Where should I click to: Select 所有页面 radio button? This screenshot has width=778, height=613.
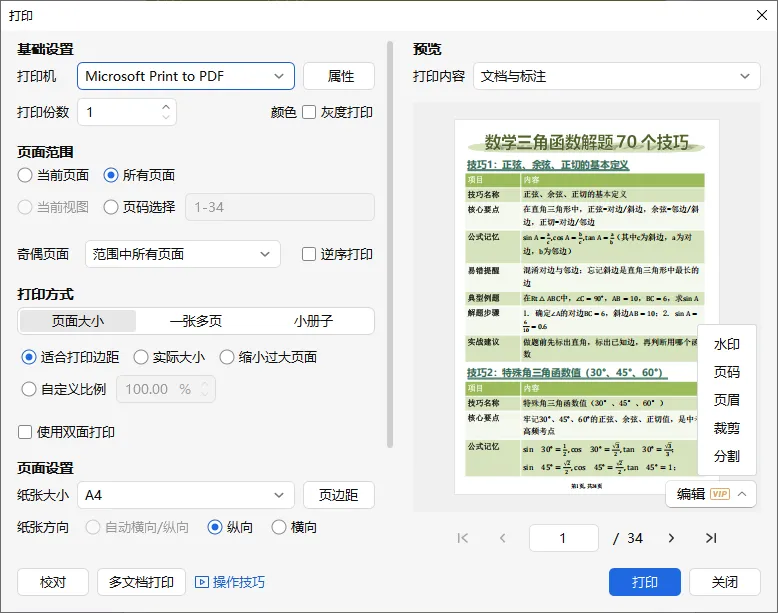(x=111, y=175)
